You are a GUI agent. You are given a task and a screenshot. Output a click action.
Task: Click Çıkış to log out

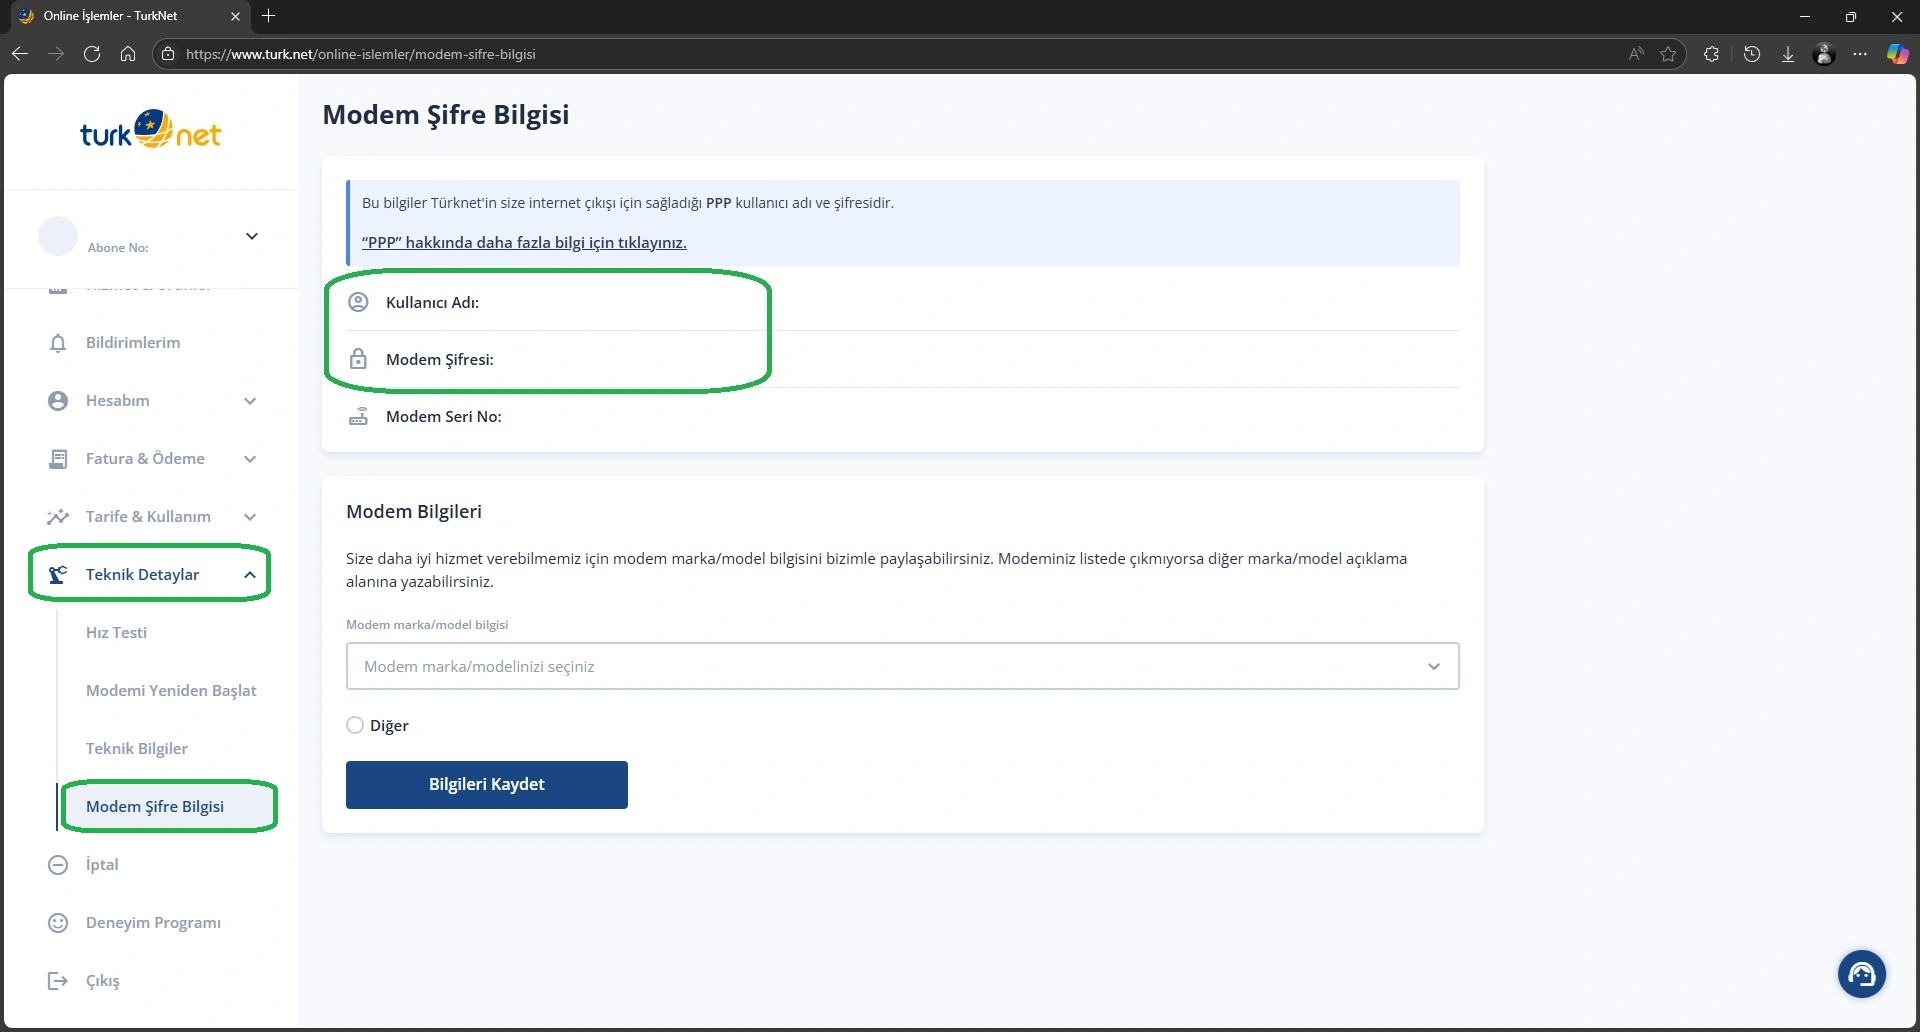102,981
